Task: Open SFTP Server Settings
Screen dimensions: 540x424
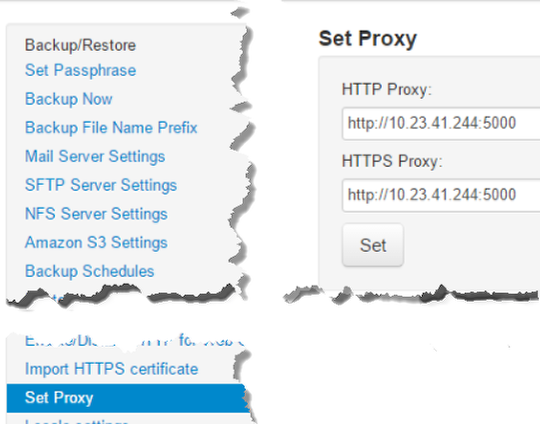Action: 101,185
